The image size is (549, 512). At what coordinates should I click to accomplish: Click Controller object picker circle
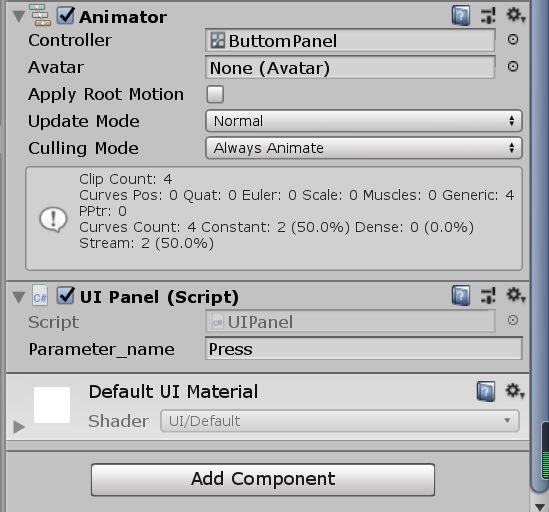(513, 40)
